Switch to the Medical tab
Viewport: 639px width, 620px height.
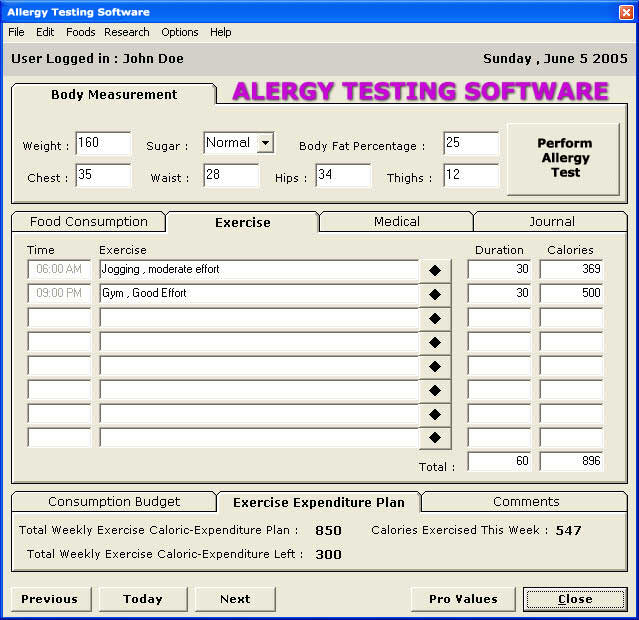[397, 222]
